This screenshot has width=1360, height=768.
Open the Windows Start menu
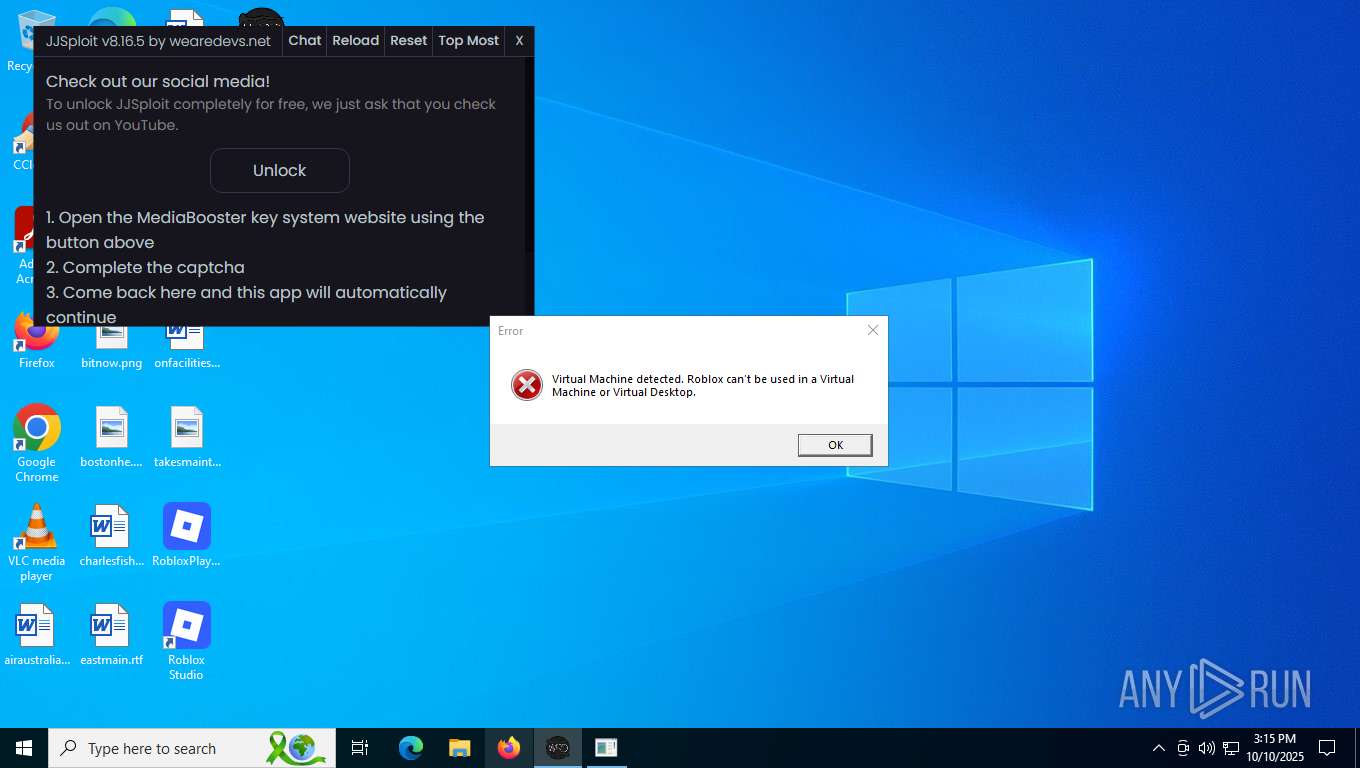[24, 748]
